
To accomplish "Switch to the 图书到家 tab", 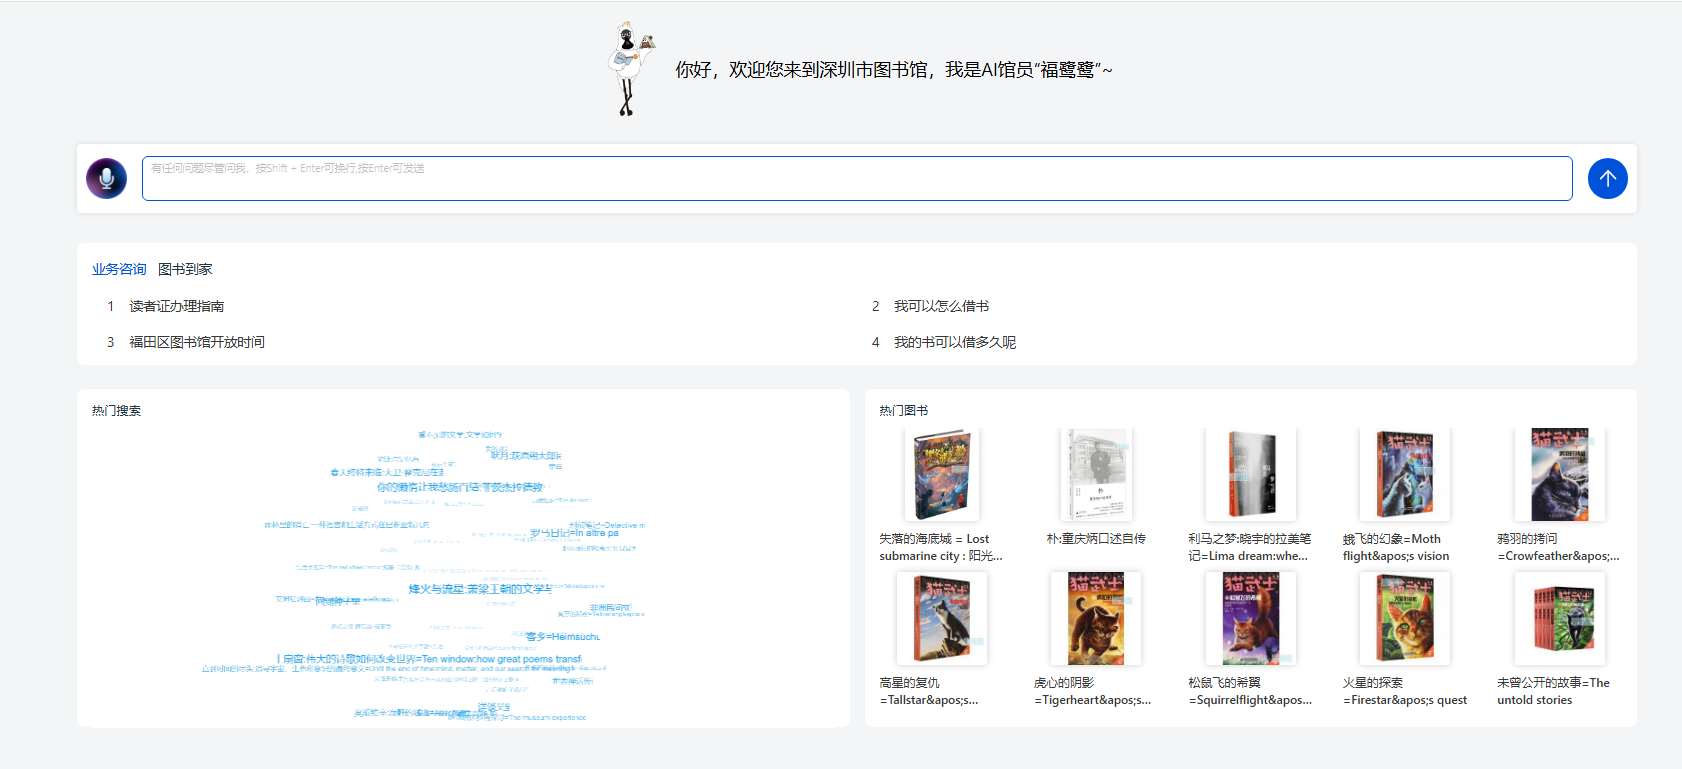I will [x=185, y=269].
